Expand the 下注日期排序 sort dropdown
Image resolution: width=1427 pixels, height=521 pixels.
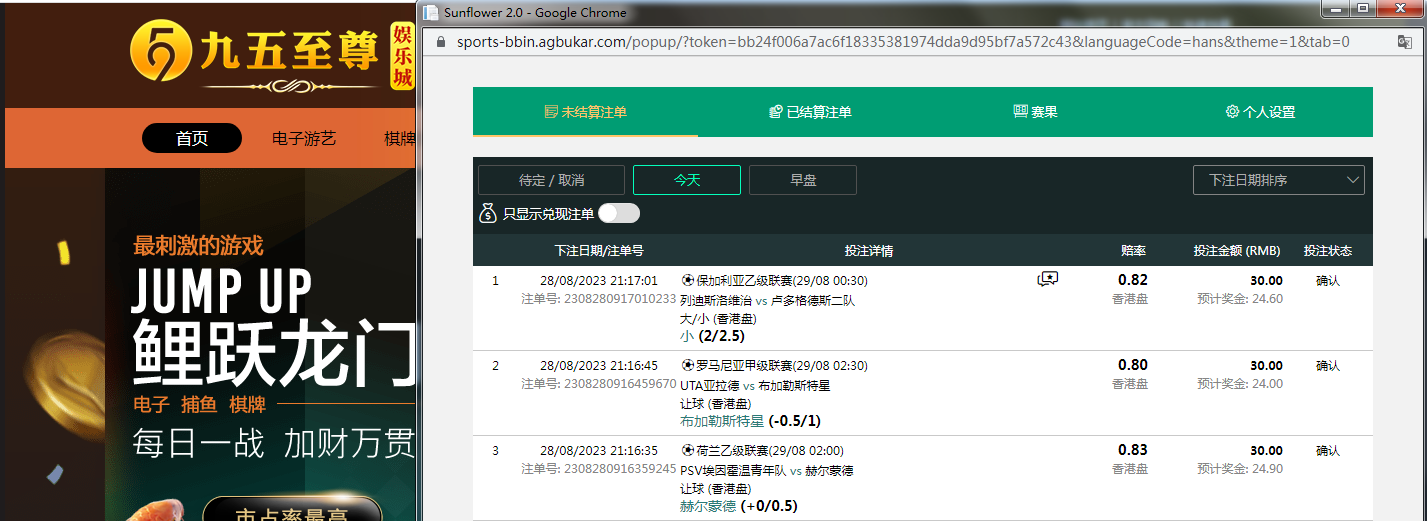(x=1279, y=180)
